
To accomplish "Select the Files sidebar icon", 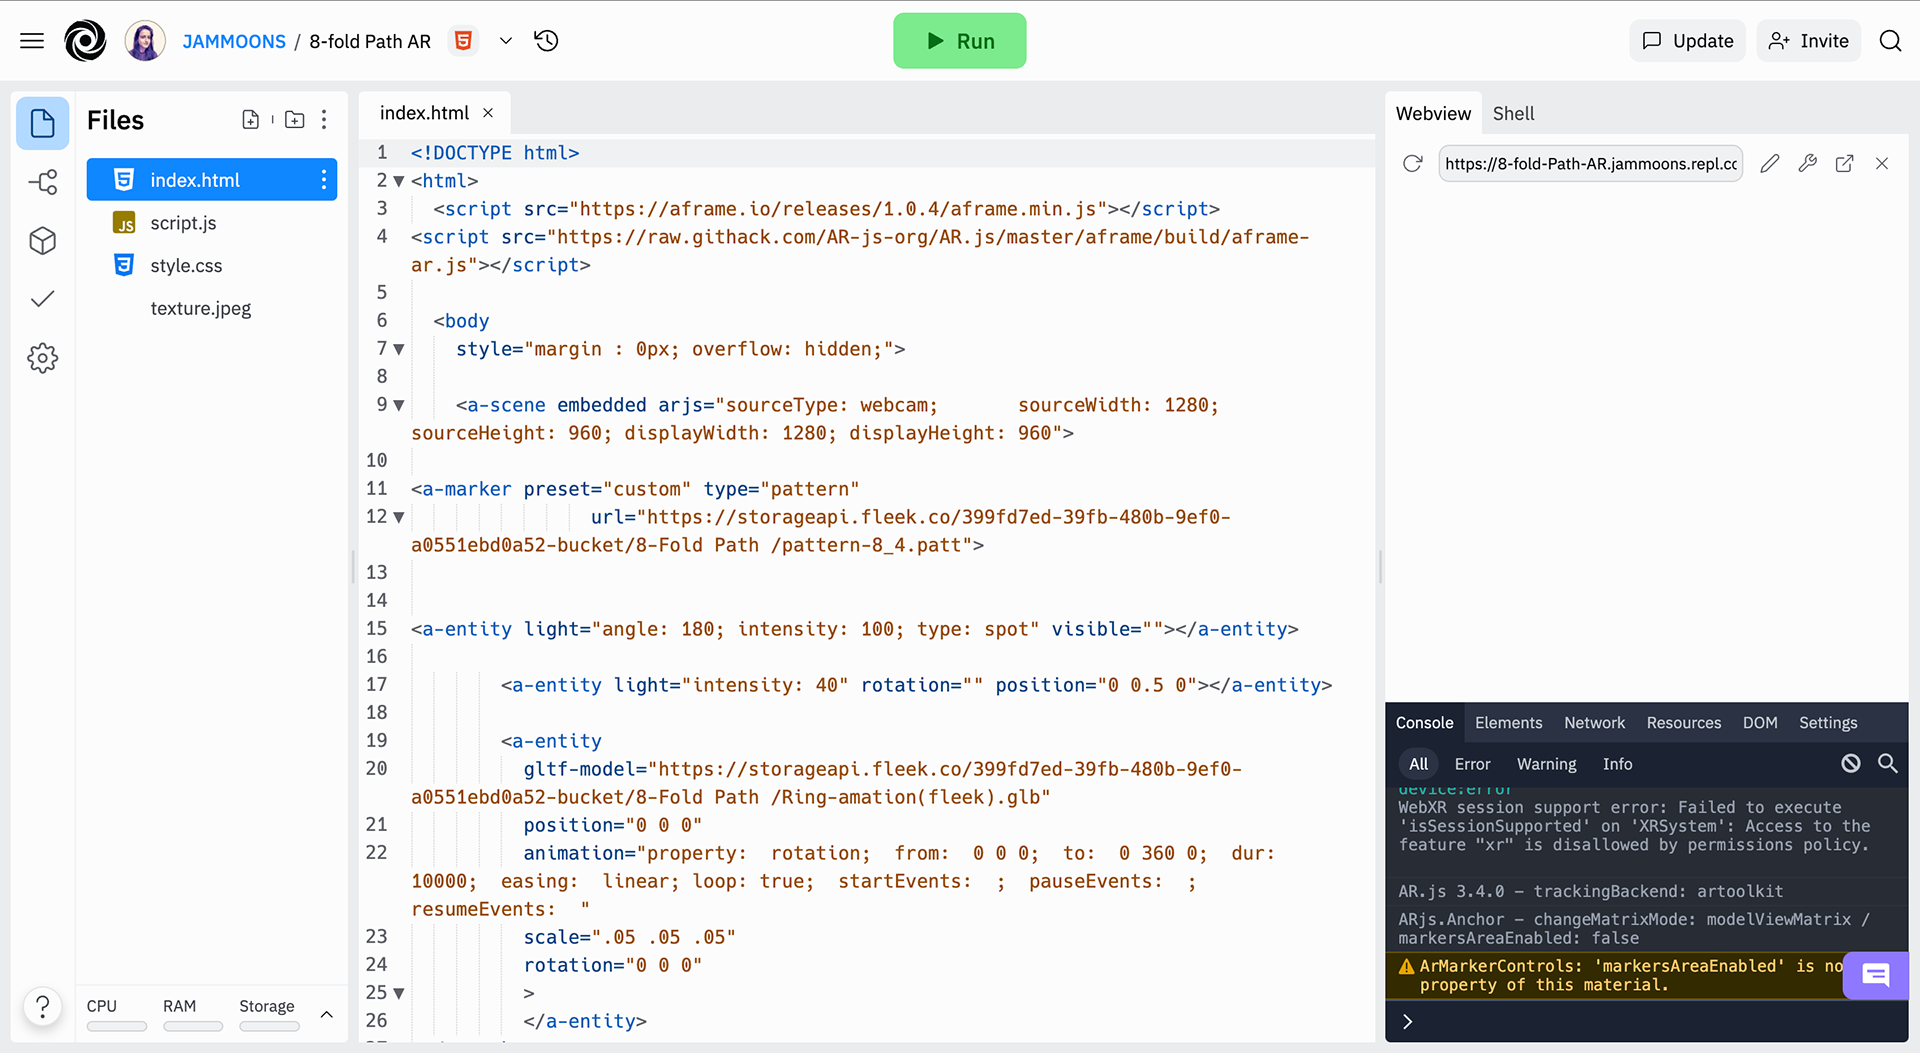I will [42, 123].
